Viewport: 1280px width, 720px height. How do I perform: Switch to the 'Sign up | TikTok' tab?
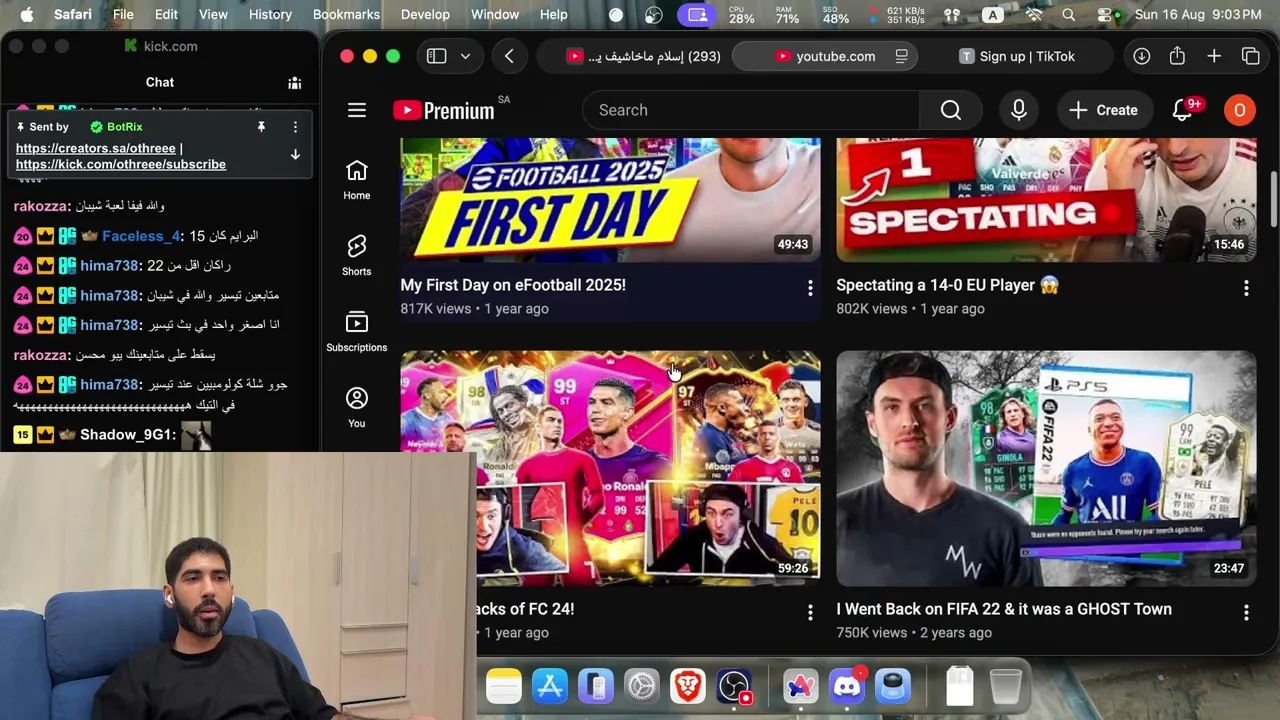[x=1017, y=56]
